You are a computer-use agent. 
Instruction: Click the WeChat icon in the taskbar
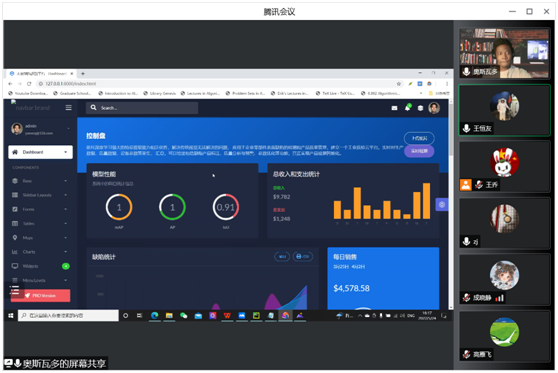coord(184,315)
